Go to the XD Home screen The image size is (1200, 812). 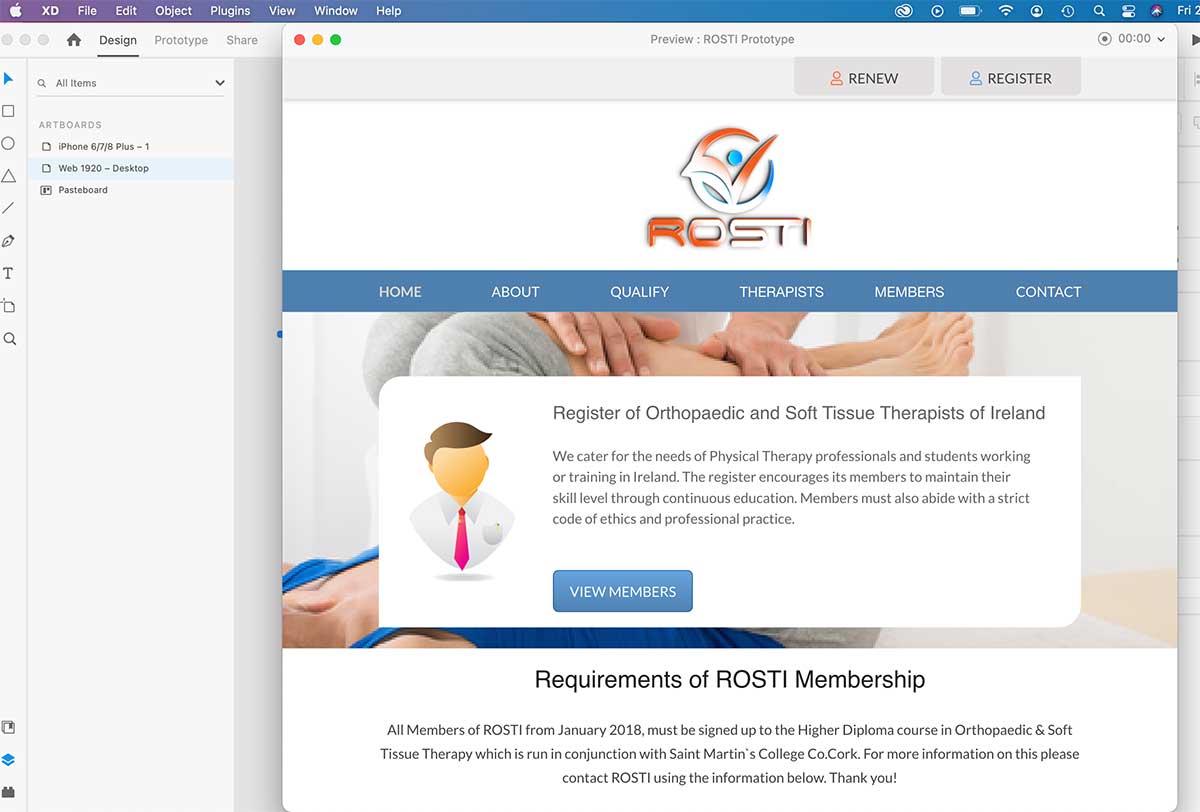(x=73, y=40)
